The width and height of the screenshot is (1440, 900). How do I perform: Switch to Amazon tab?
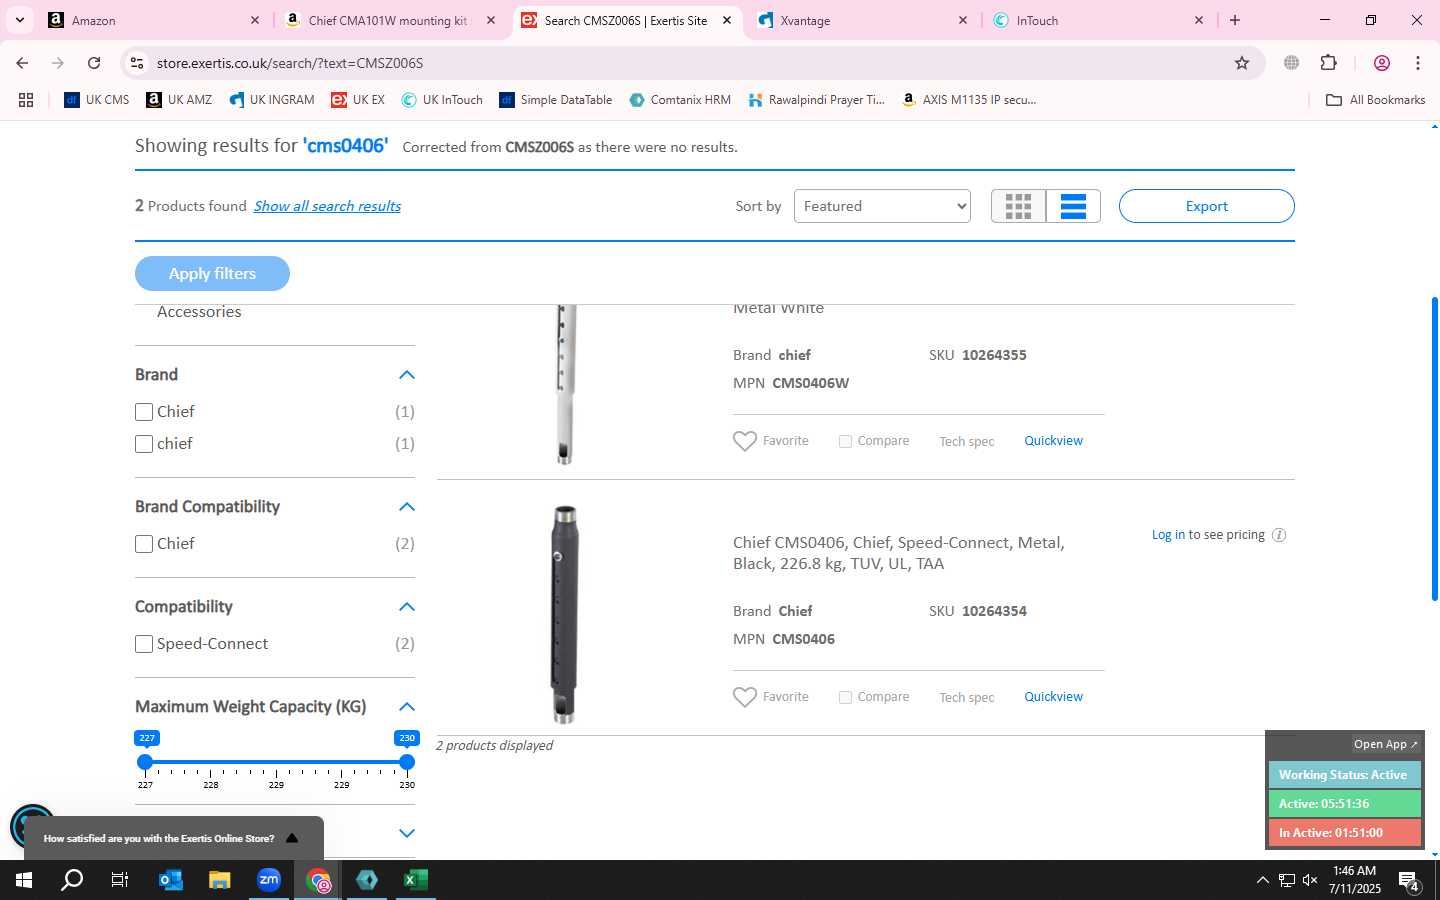click(155, 20)
